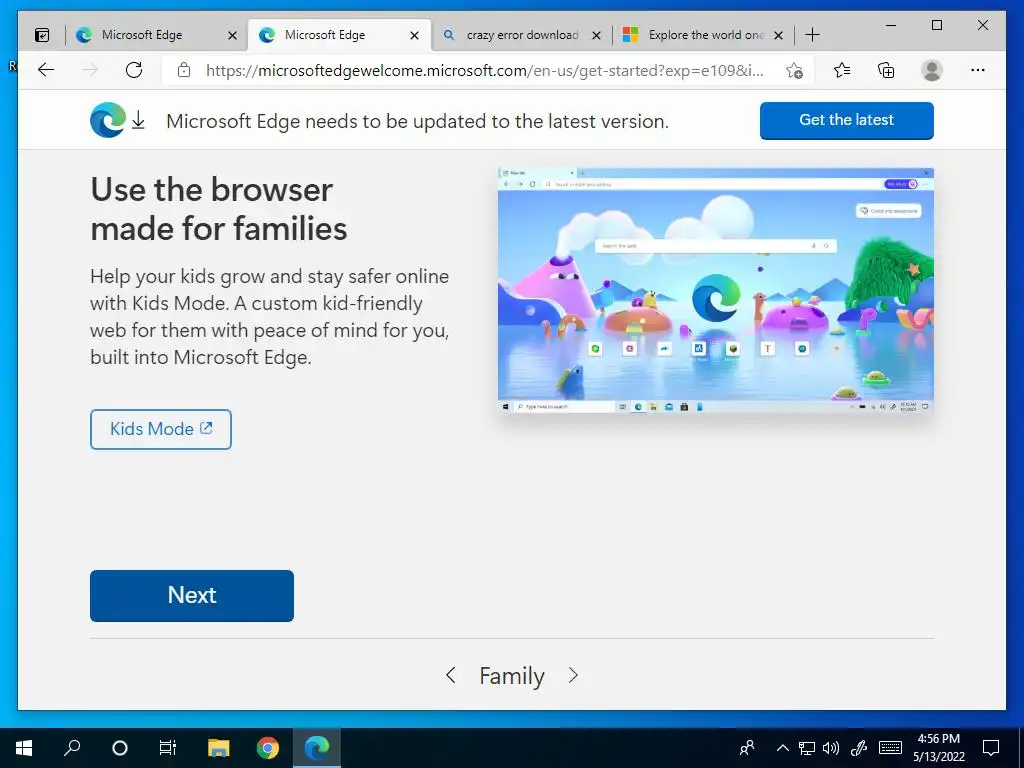This screenshot has width=1024, height=768.
Task: Switch to crazy error download tab
Action: pos(522,35)
